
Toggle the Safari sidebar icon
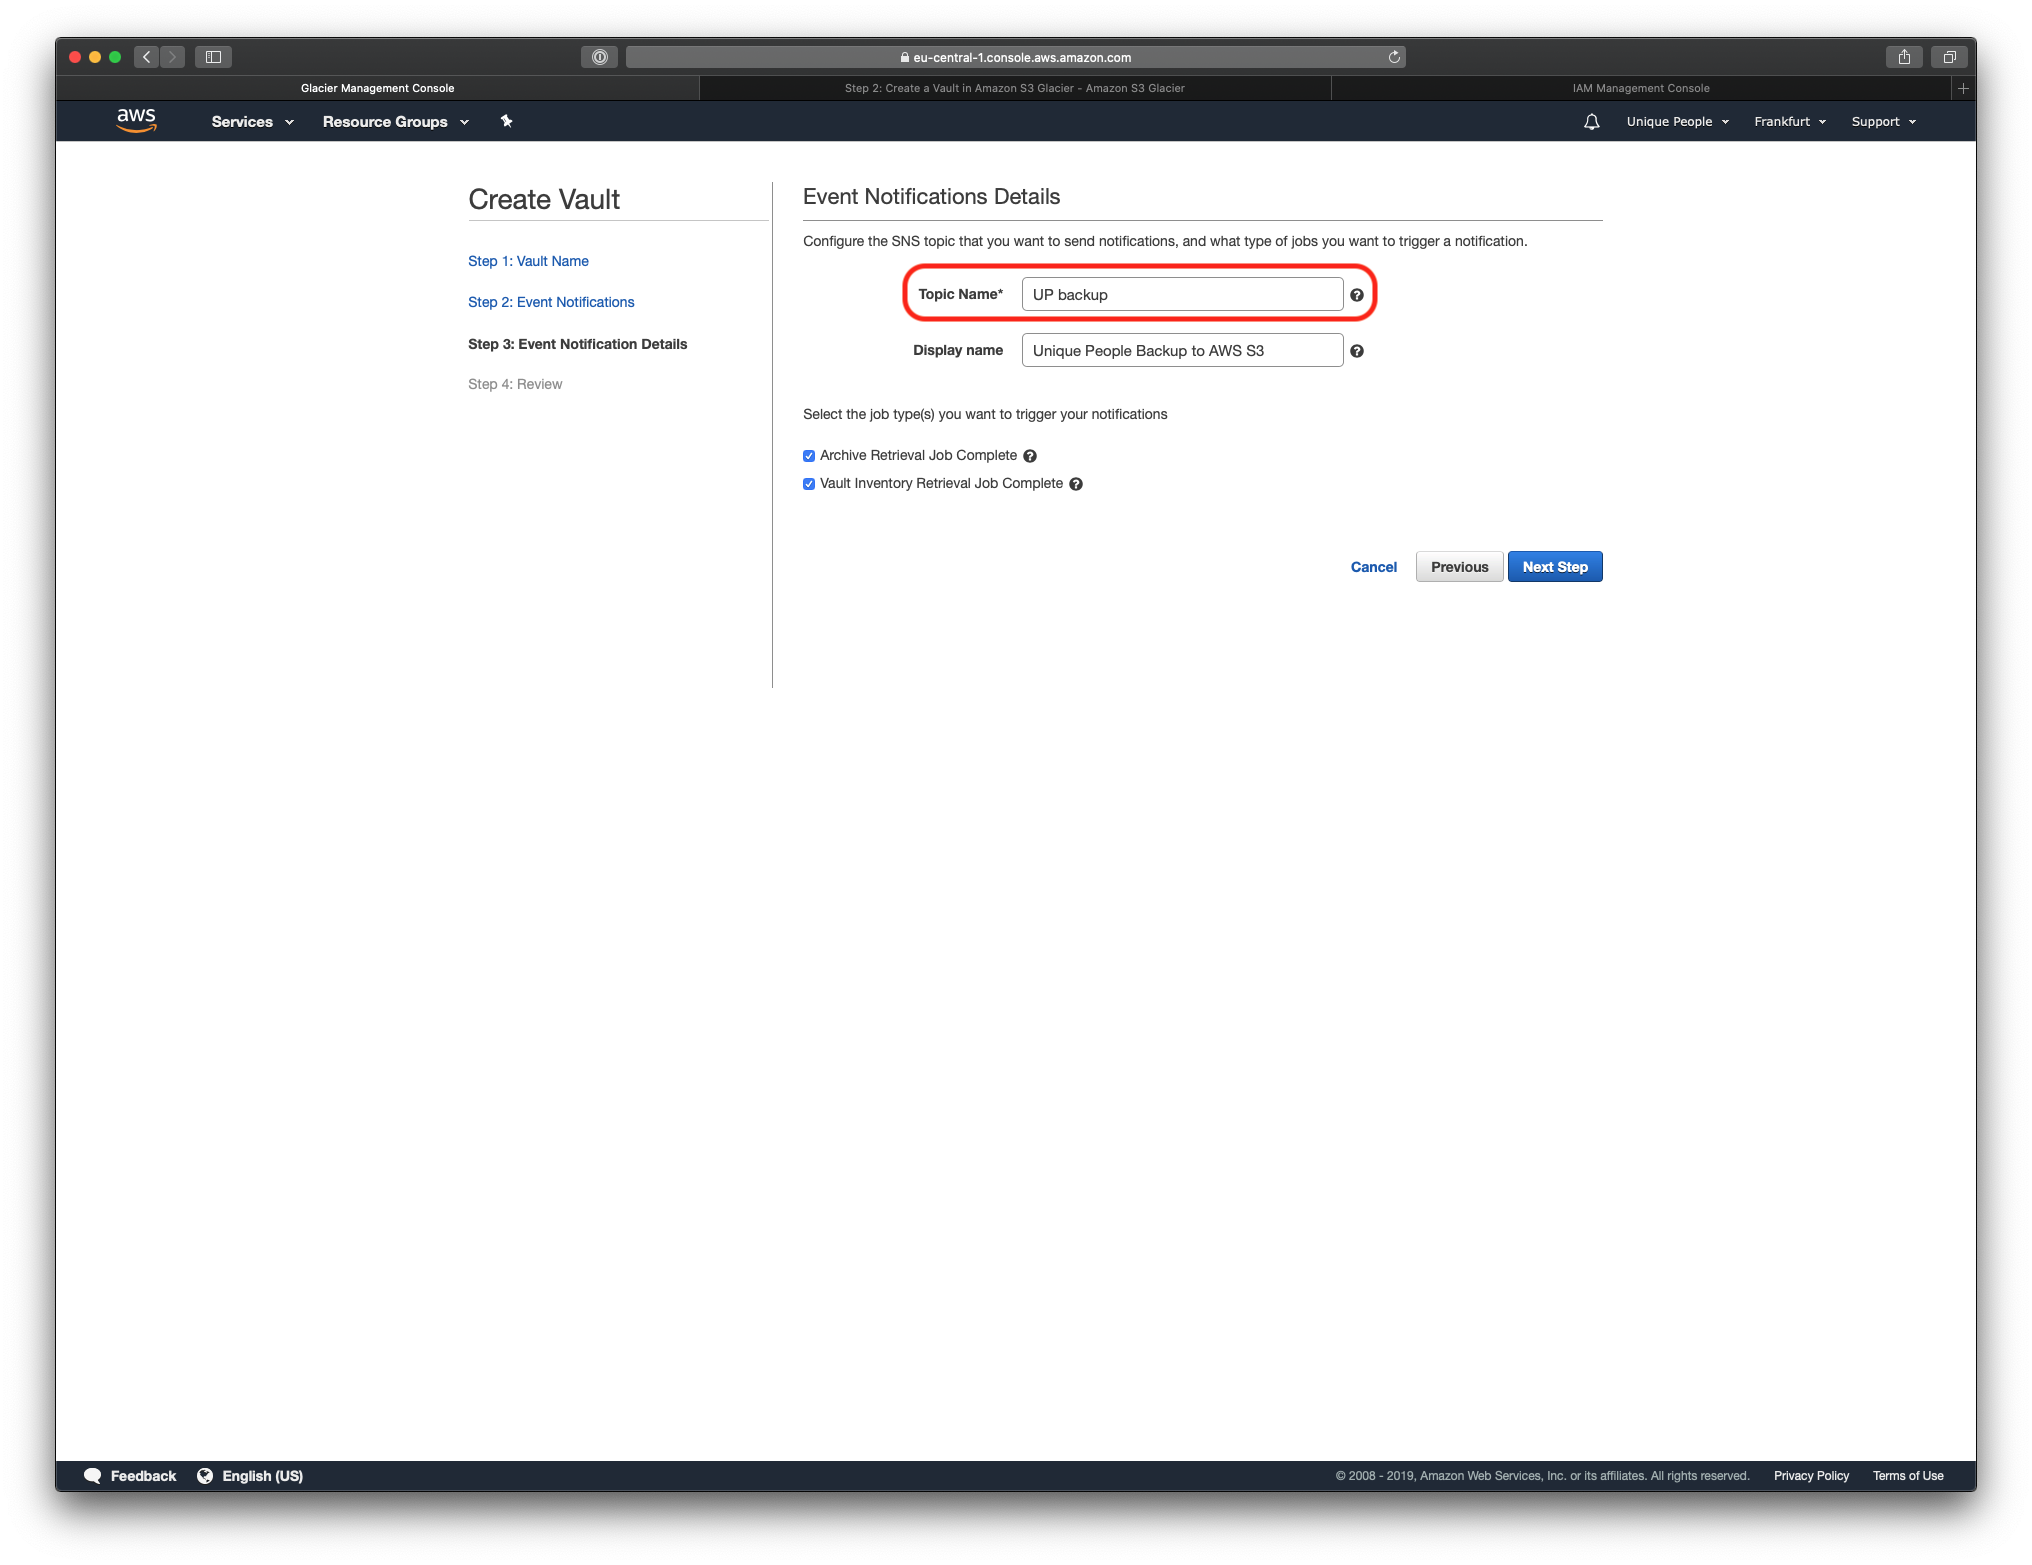click(213, 57)
